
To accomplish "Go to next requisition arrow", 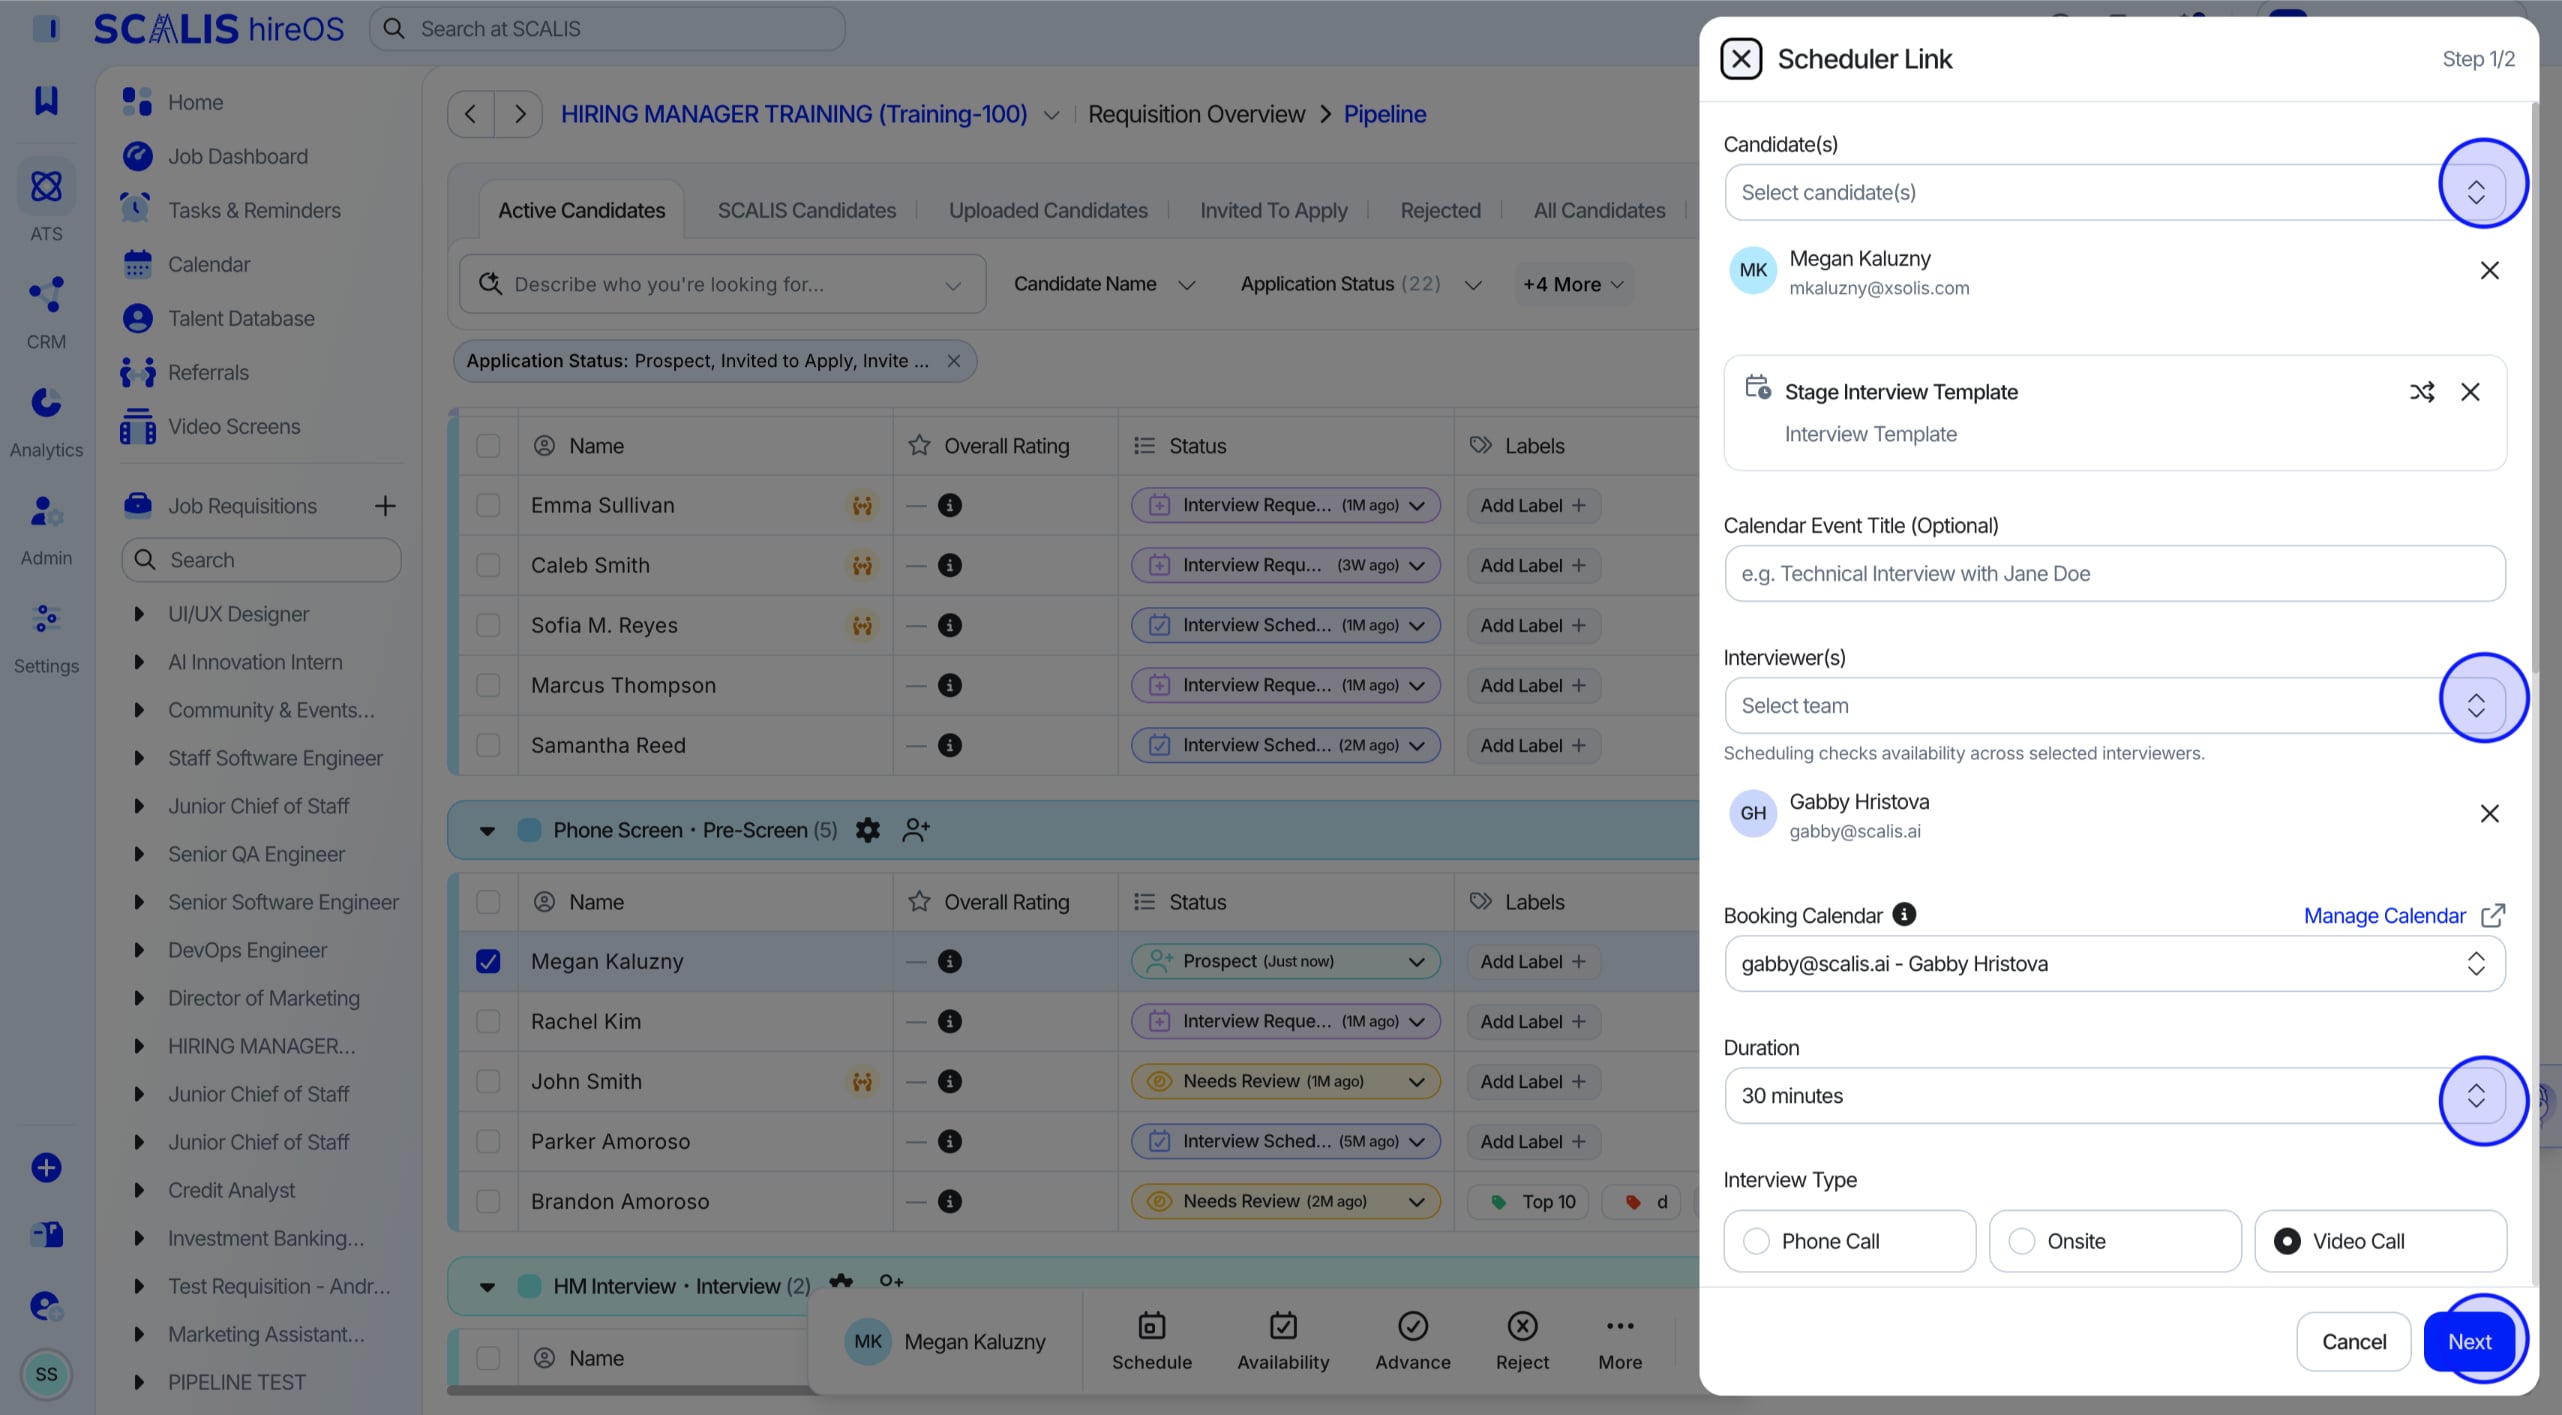I will tap(519, 114).
